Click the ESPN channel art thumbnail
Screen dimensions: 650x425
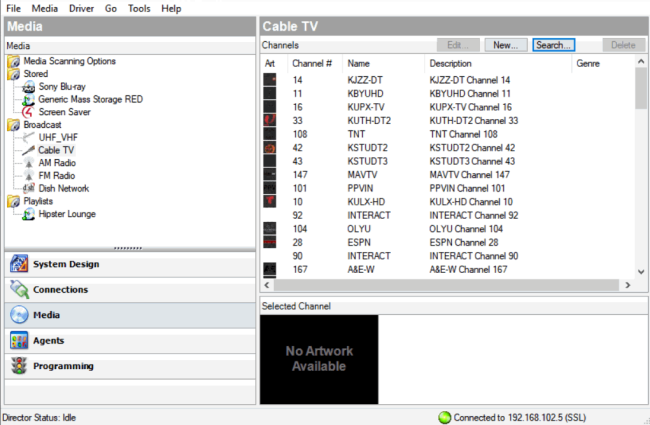[269, 242]
